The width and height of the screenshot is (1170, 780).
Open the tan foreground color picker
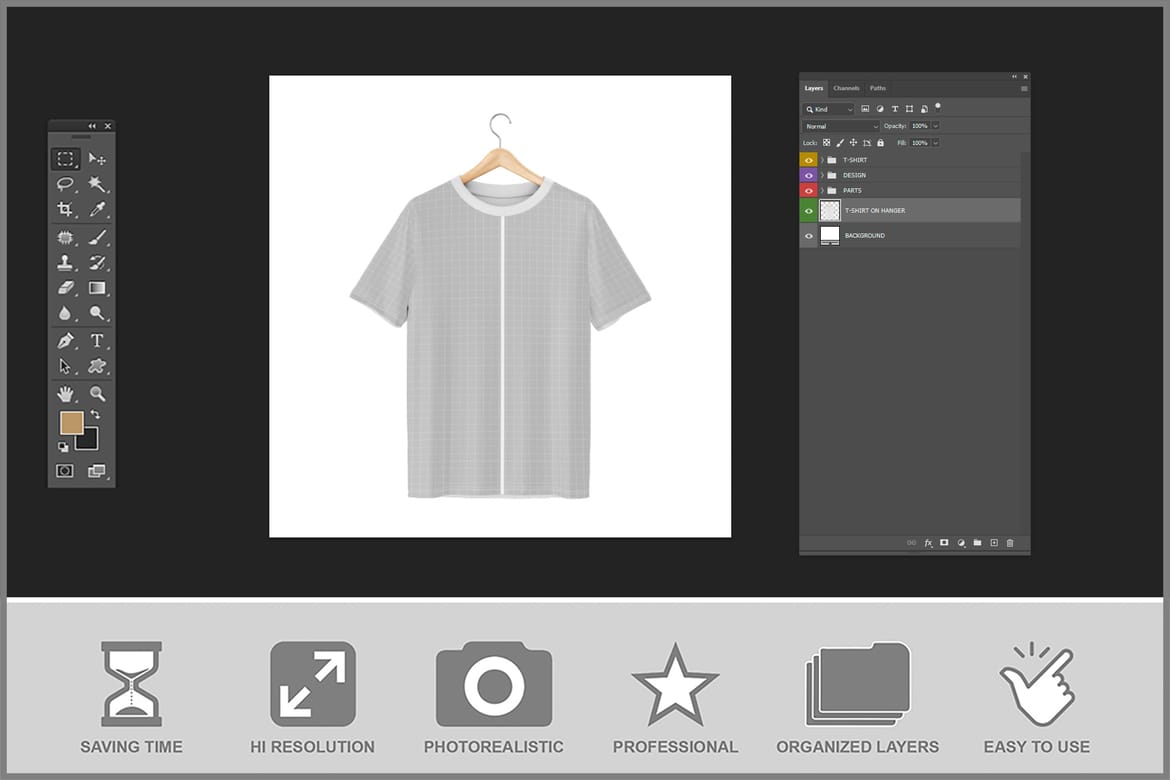71,422
